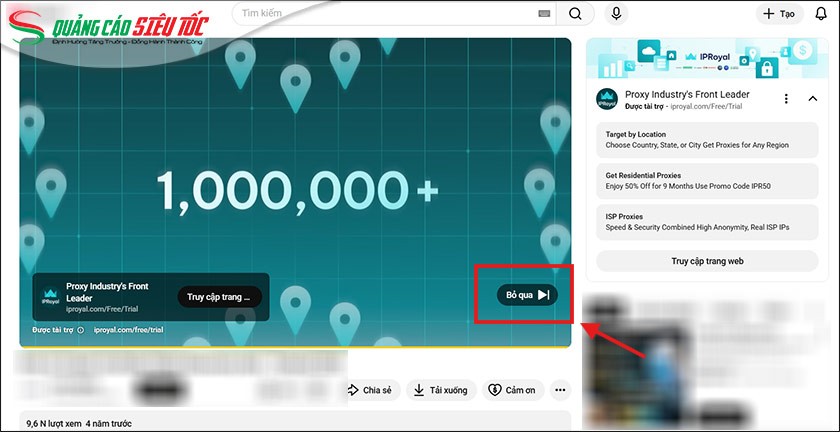Viewport: 840px width, 432px height.
Task: Collapse the sponsored ad panel with the chevron
Action: (812, 99)
